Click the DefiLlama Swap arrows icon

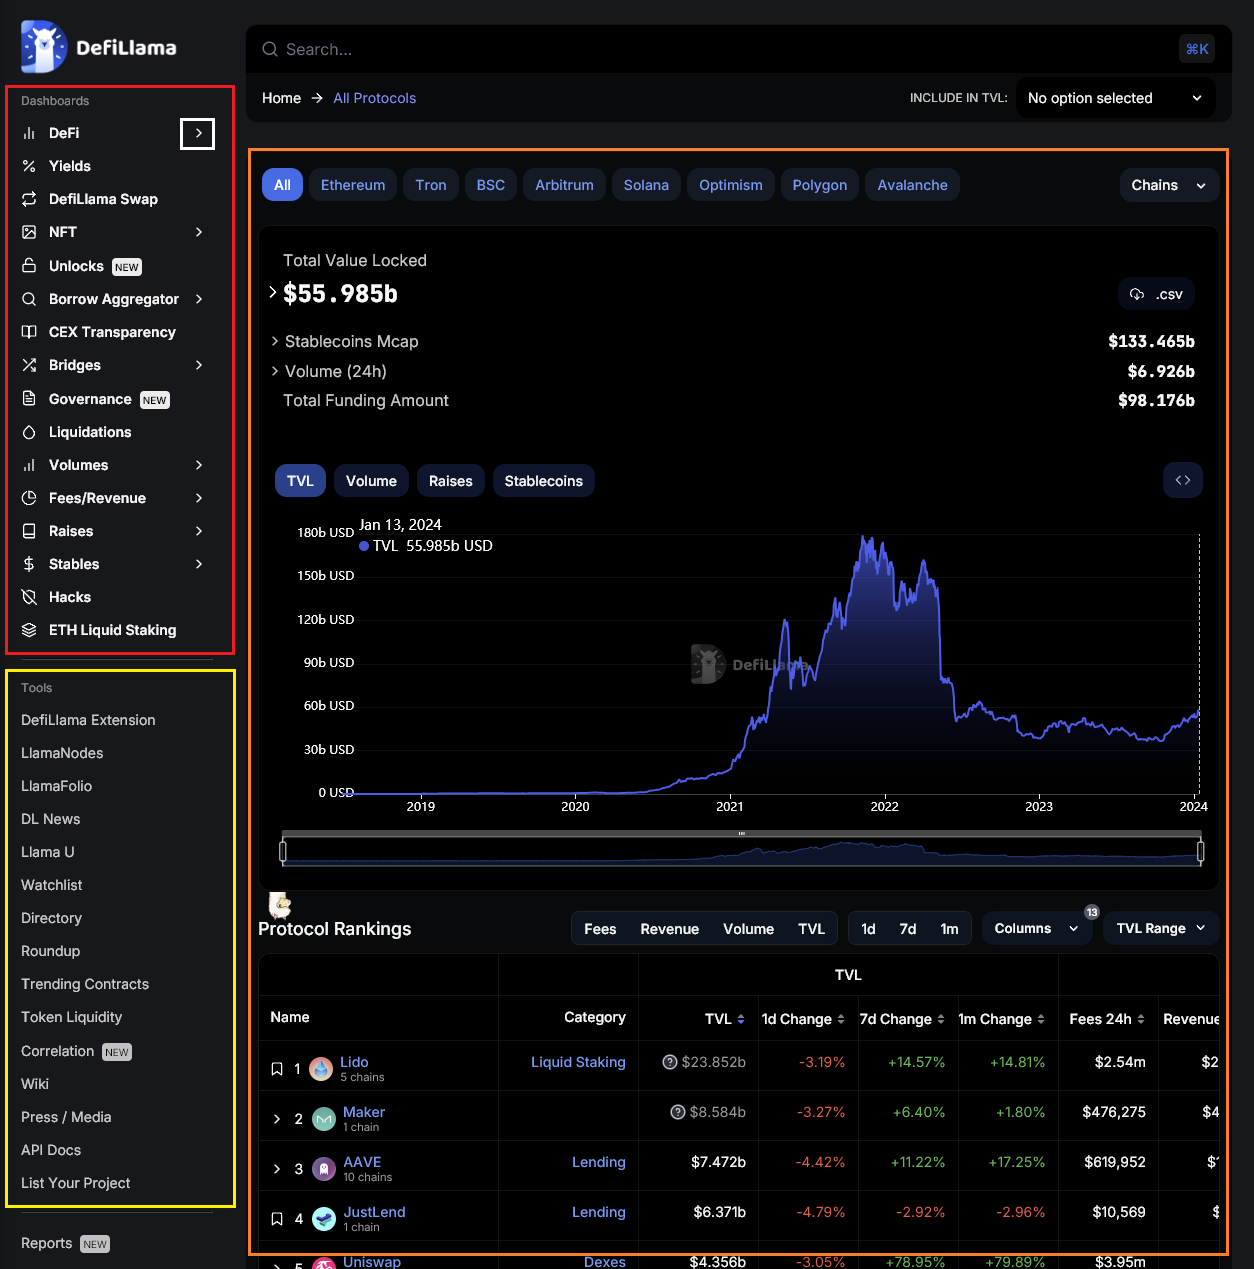tap(29, 199)
